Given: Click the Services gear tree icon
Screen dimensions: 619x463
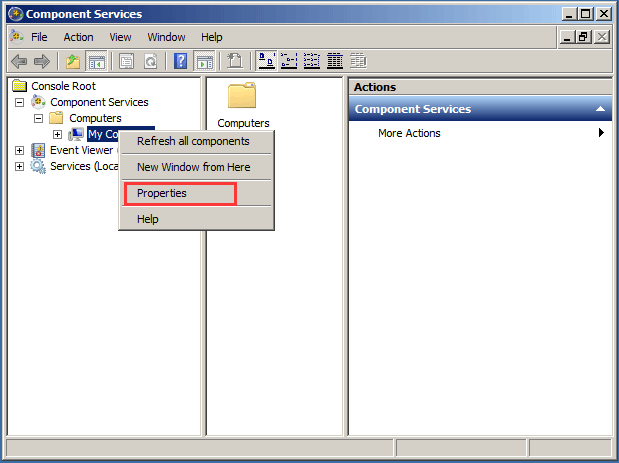Looking at the screenshot, I should (x=38, y=166).
